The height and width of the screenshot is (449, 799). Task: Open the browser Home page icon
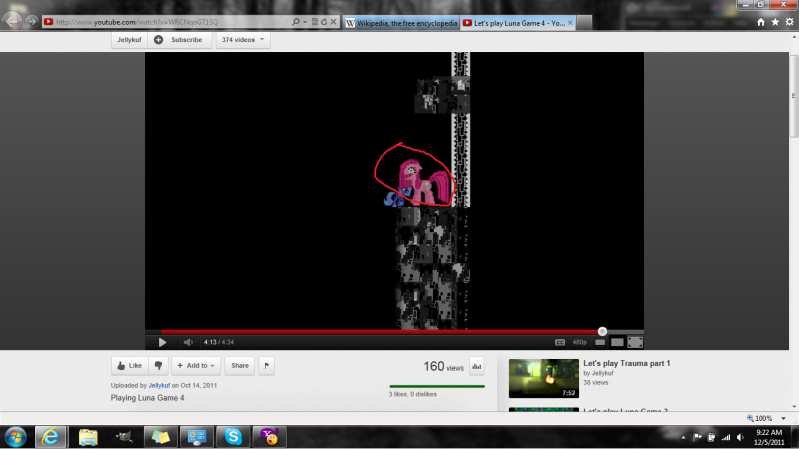(x=761, y=22)
